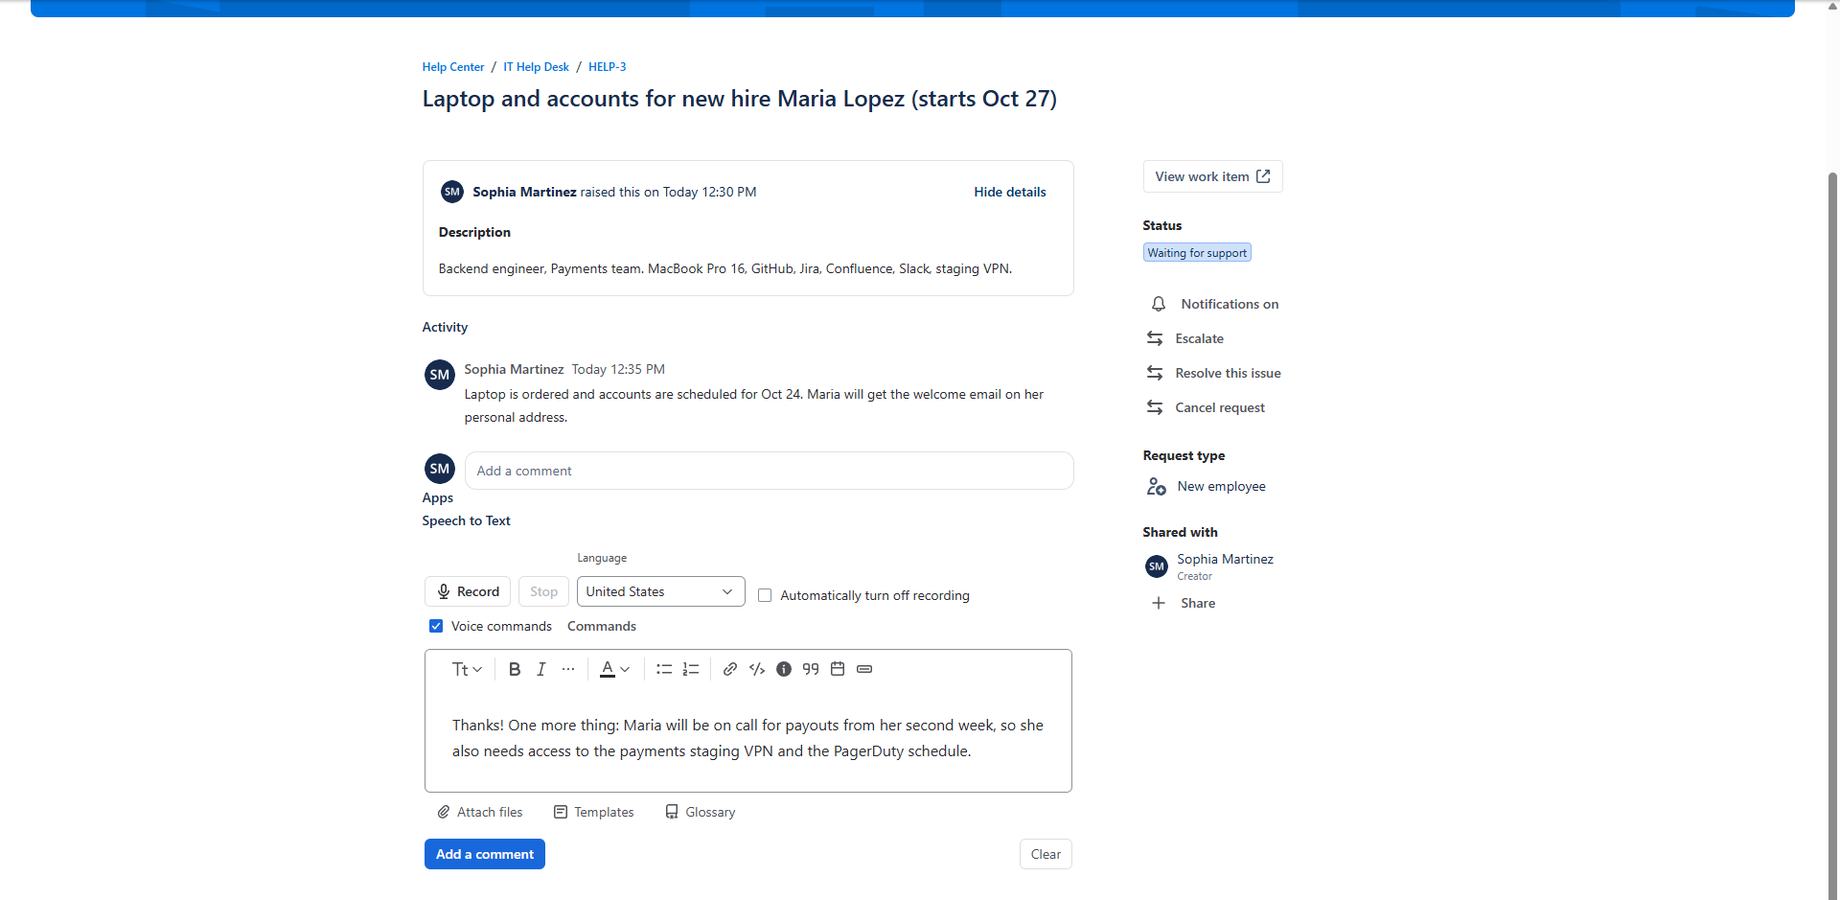Insert a link via the toolbar
This screenshot has height=900, width=1840.
point(730,669)
